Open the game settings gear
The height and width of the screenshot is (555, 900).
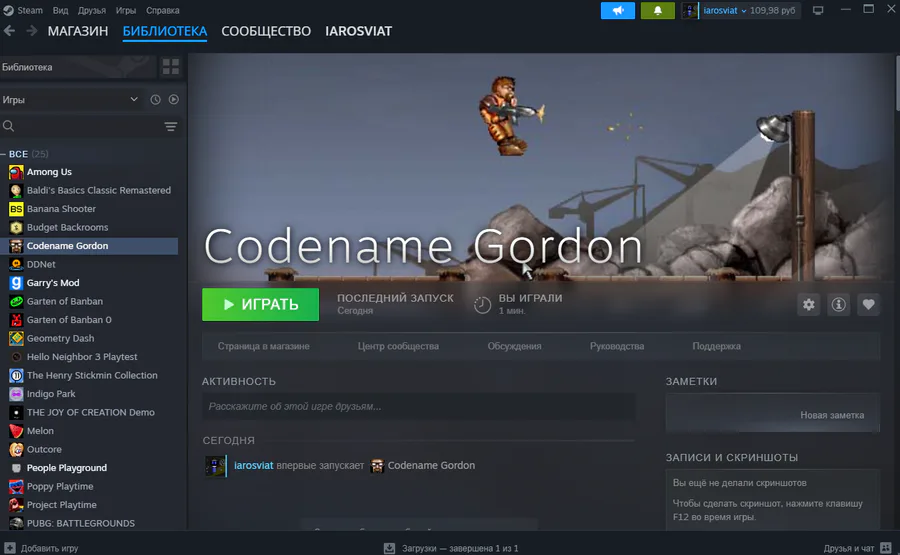[808, 305]
